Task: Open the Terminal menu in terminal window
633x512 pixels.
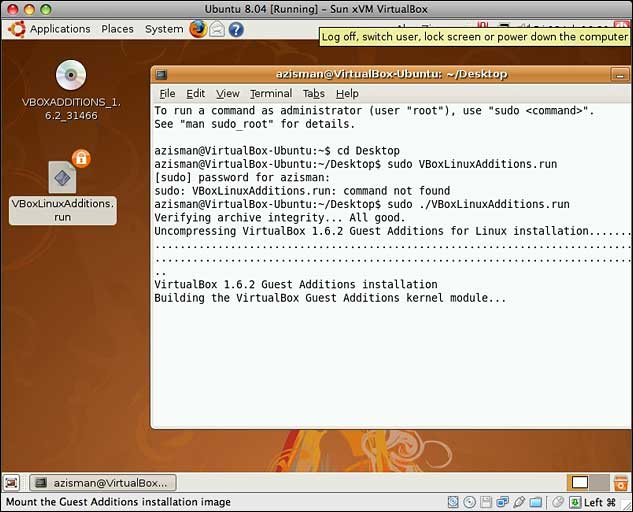Action: [271, 94]
